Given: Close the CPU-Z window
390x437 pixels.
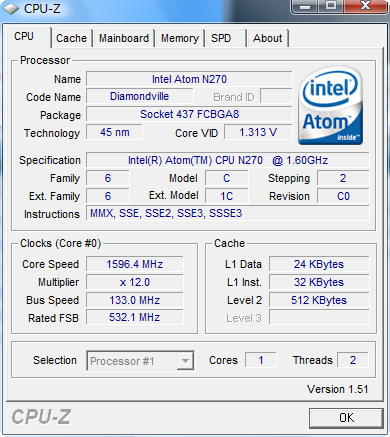Looking at the screenshot, I should pyautogui.click(x=365, y=6).
